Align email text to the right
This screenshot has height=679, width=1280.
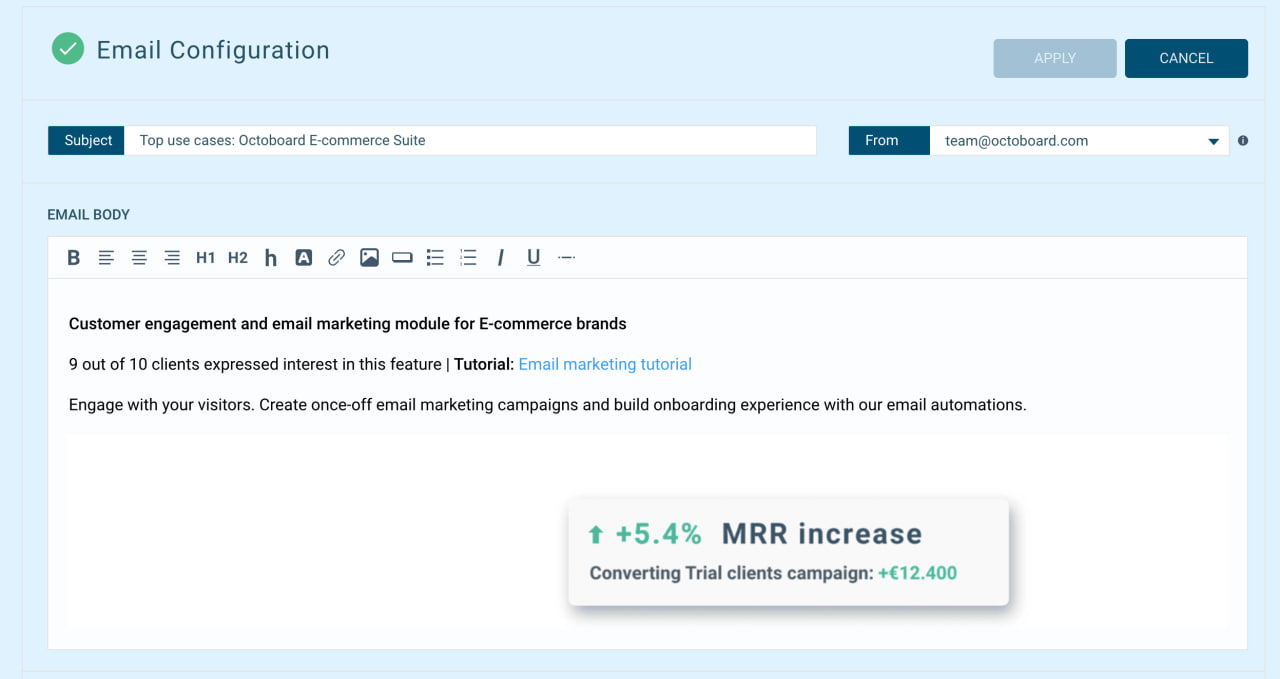[172, 258]
